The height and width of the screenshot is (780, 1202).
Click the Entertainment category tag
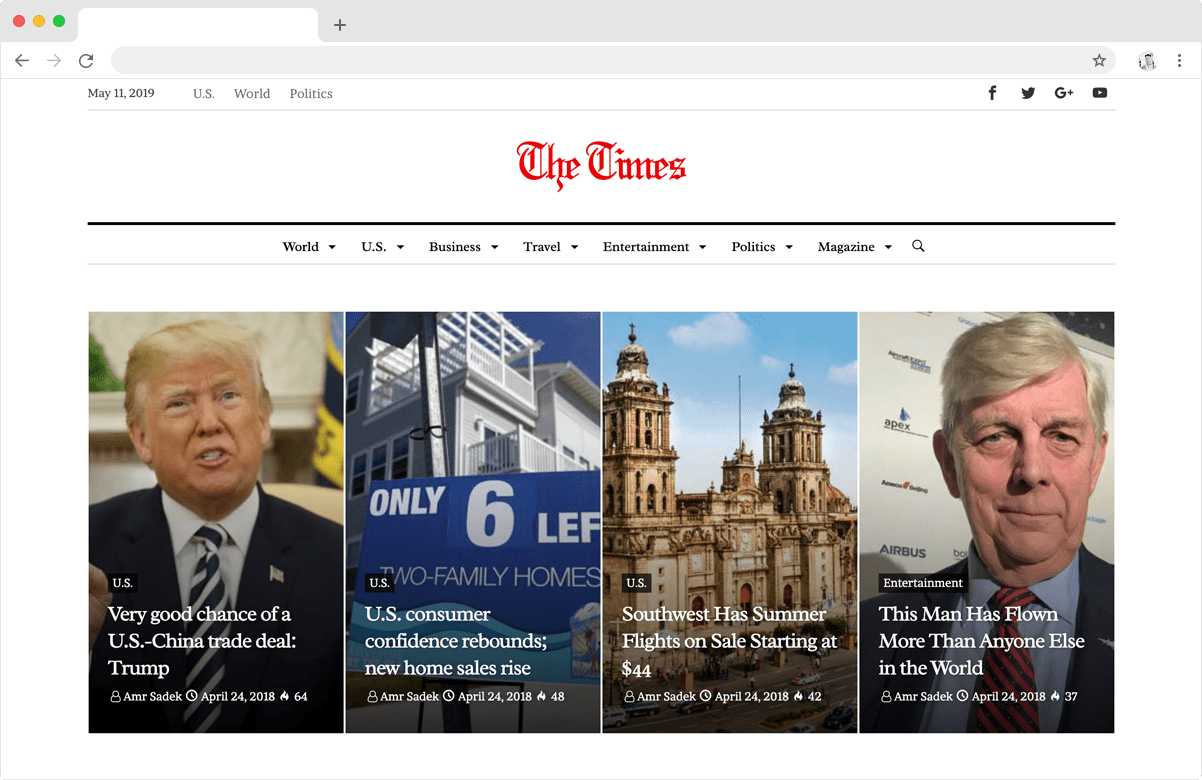click(923, 583)
